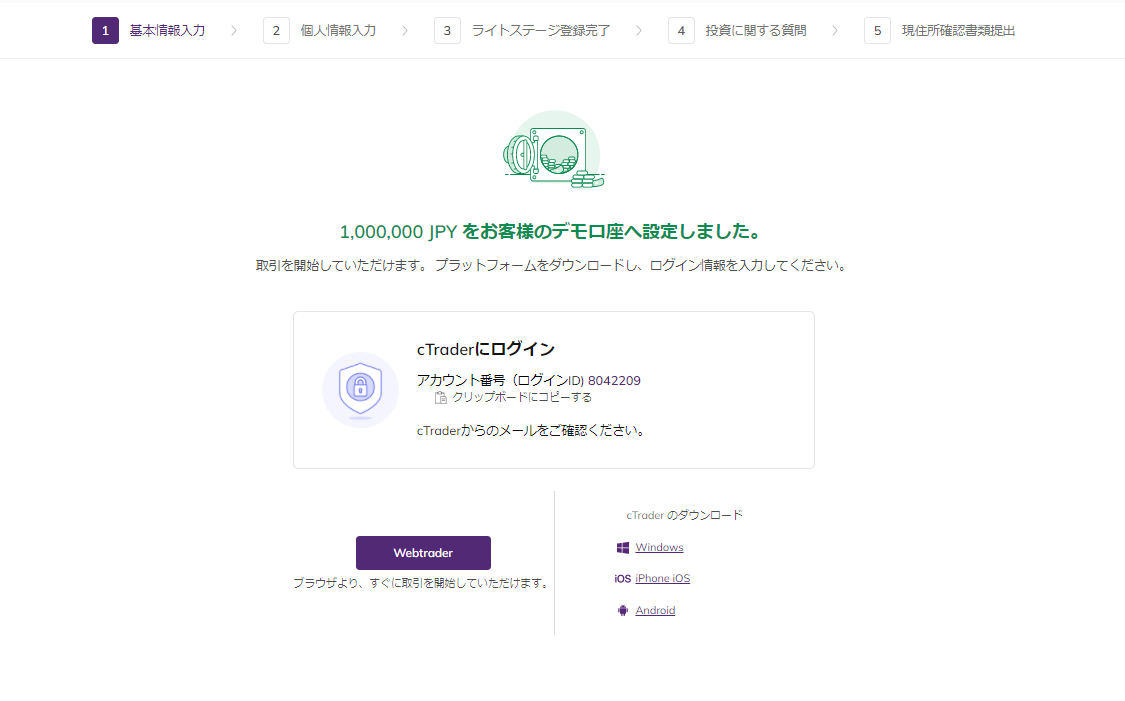Click the clipboard copy icon
1125x701 pixels.
[x=441, y=397]
